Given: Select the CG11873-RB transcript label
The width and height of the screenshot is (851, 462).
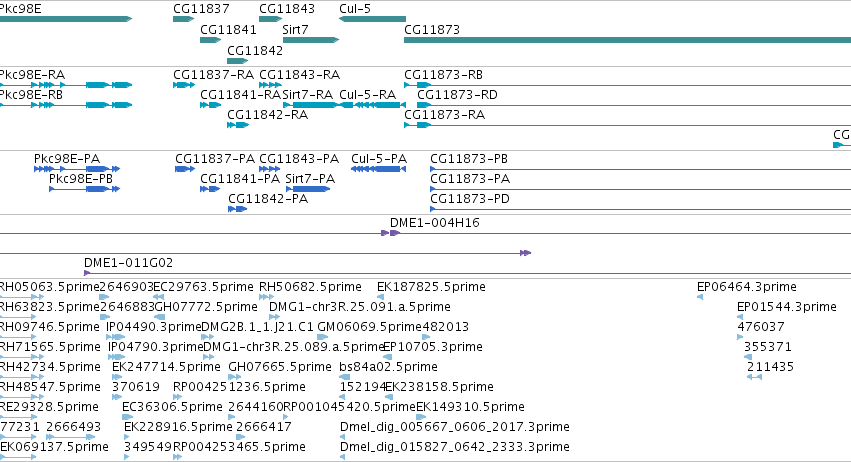Looking at the screenshot, I should point(443,74).
